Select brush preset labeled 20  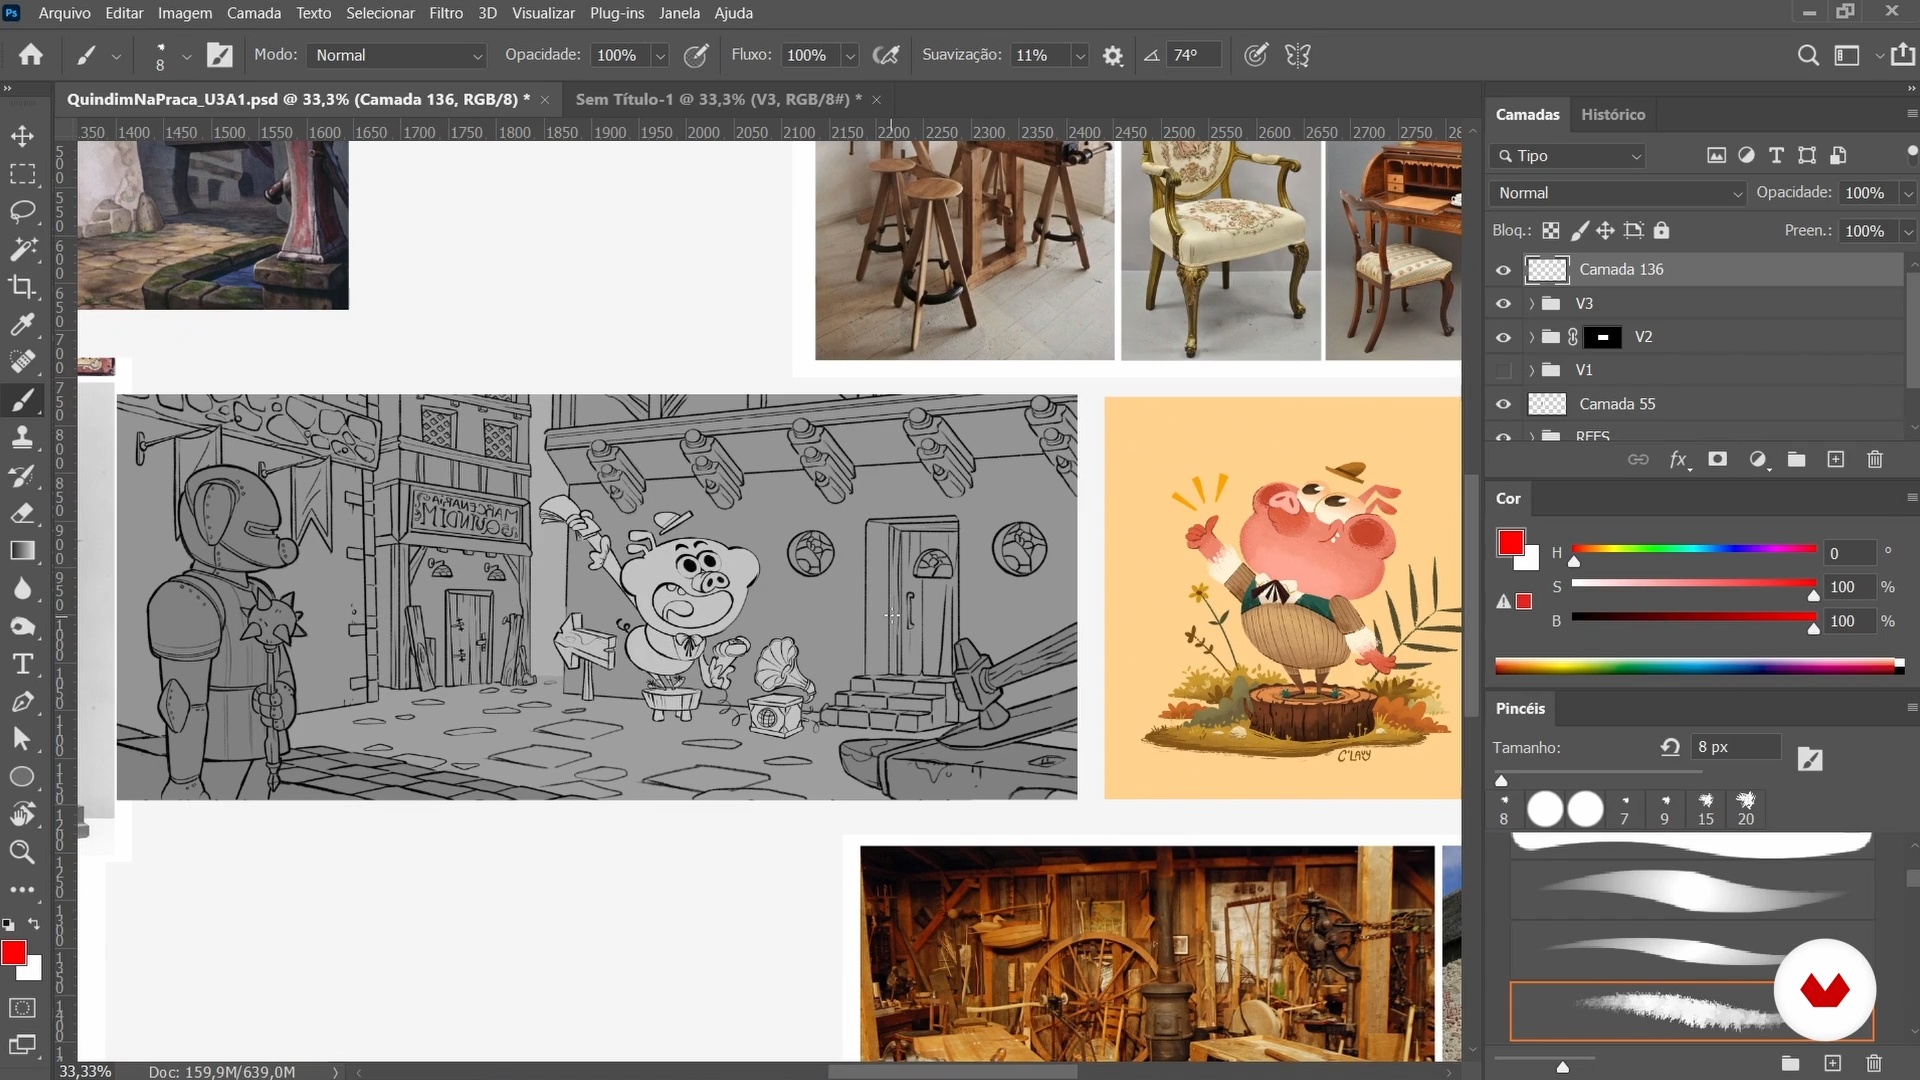tap(1746, 808)
